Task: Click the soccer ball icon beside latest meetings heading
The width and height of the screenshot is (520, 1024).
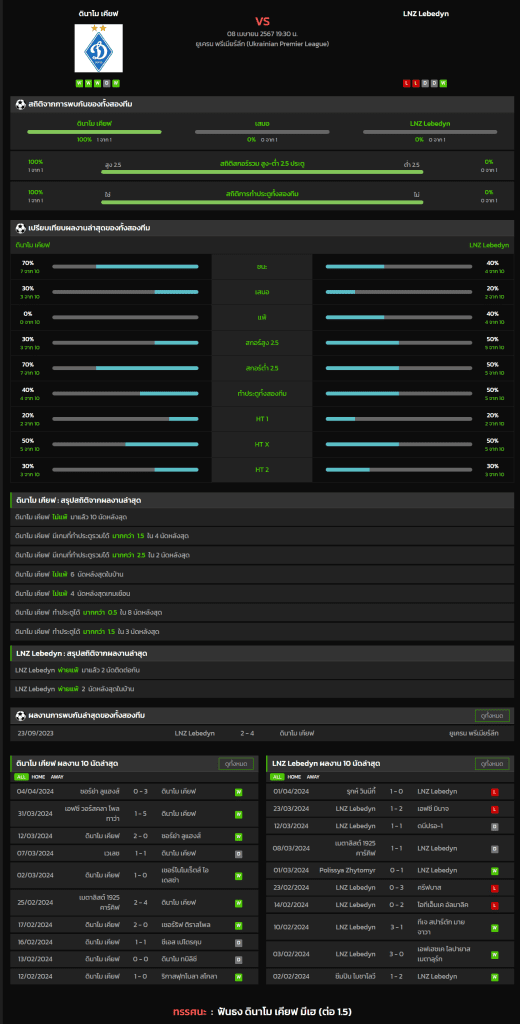Action: (21, 716)
